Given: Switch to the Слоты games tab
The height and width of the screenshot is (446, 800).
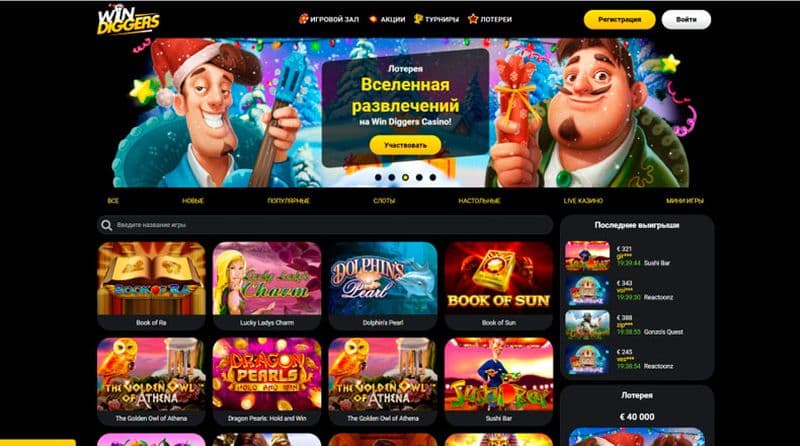Looking at the screenshot, I should tap(384, 201).
